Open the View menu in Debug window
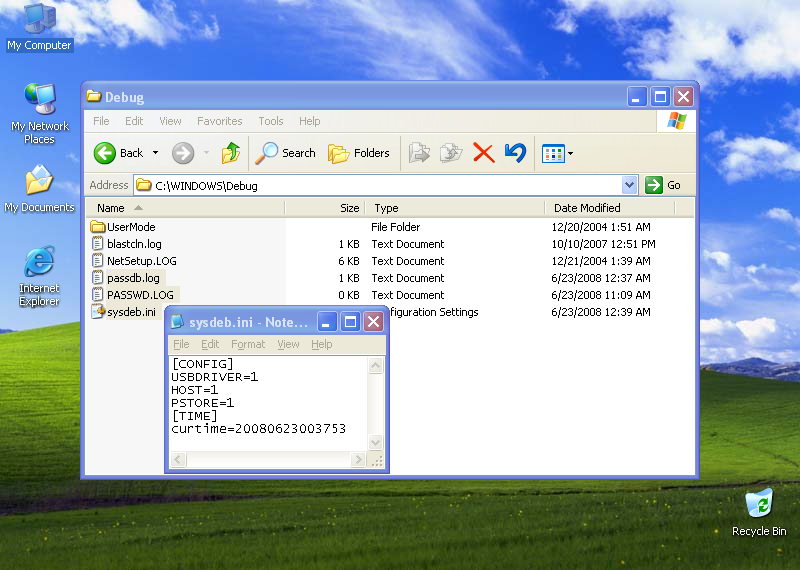The image size is (800, 570). tap(170, 121)
